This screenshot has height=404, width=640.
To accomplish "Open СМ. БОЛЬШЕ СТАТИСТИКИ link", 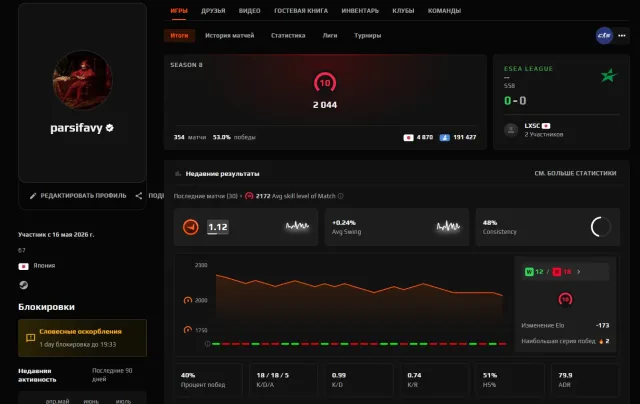I will pos(576,173).
